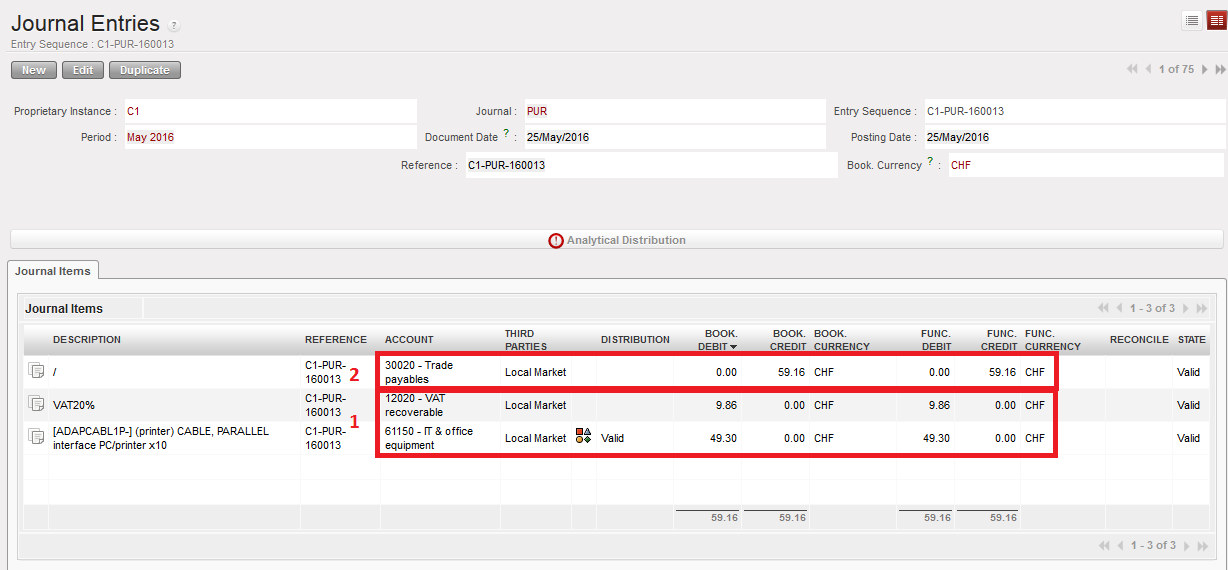Switch to list view icon
1228x570 pixels.
tap(1192, 21)
